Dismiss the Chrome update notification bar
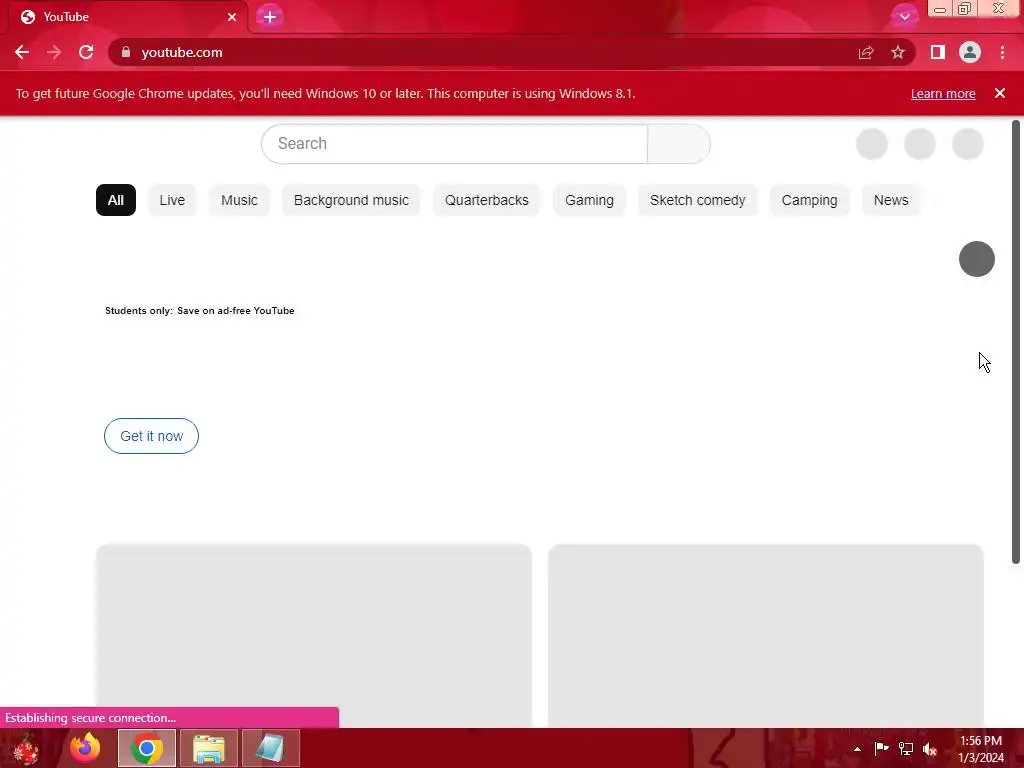The image size is (1024, 768). coord(1000,93)
